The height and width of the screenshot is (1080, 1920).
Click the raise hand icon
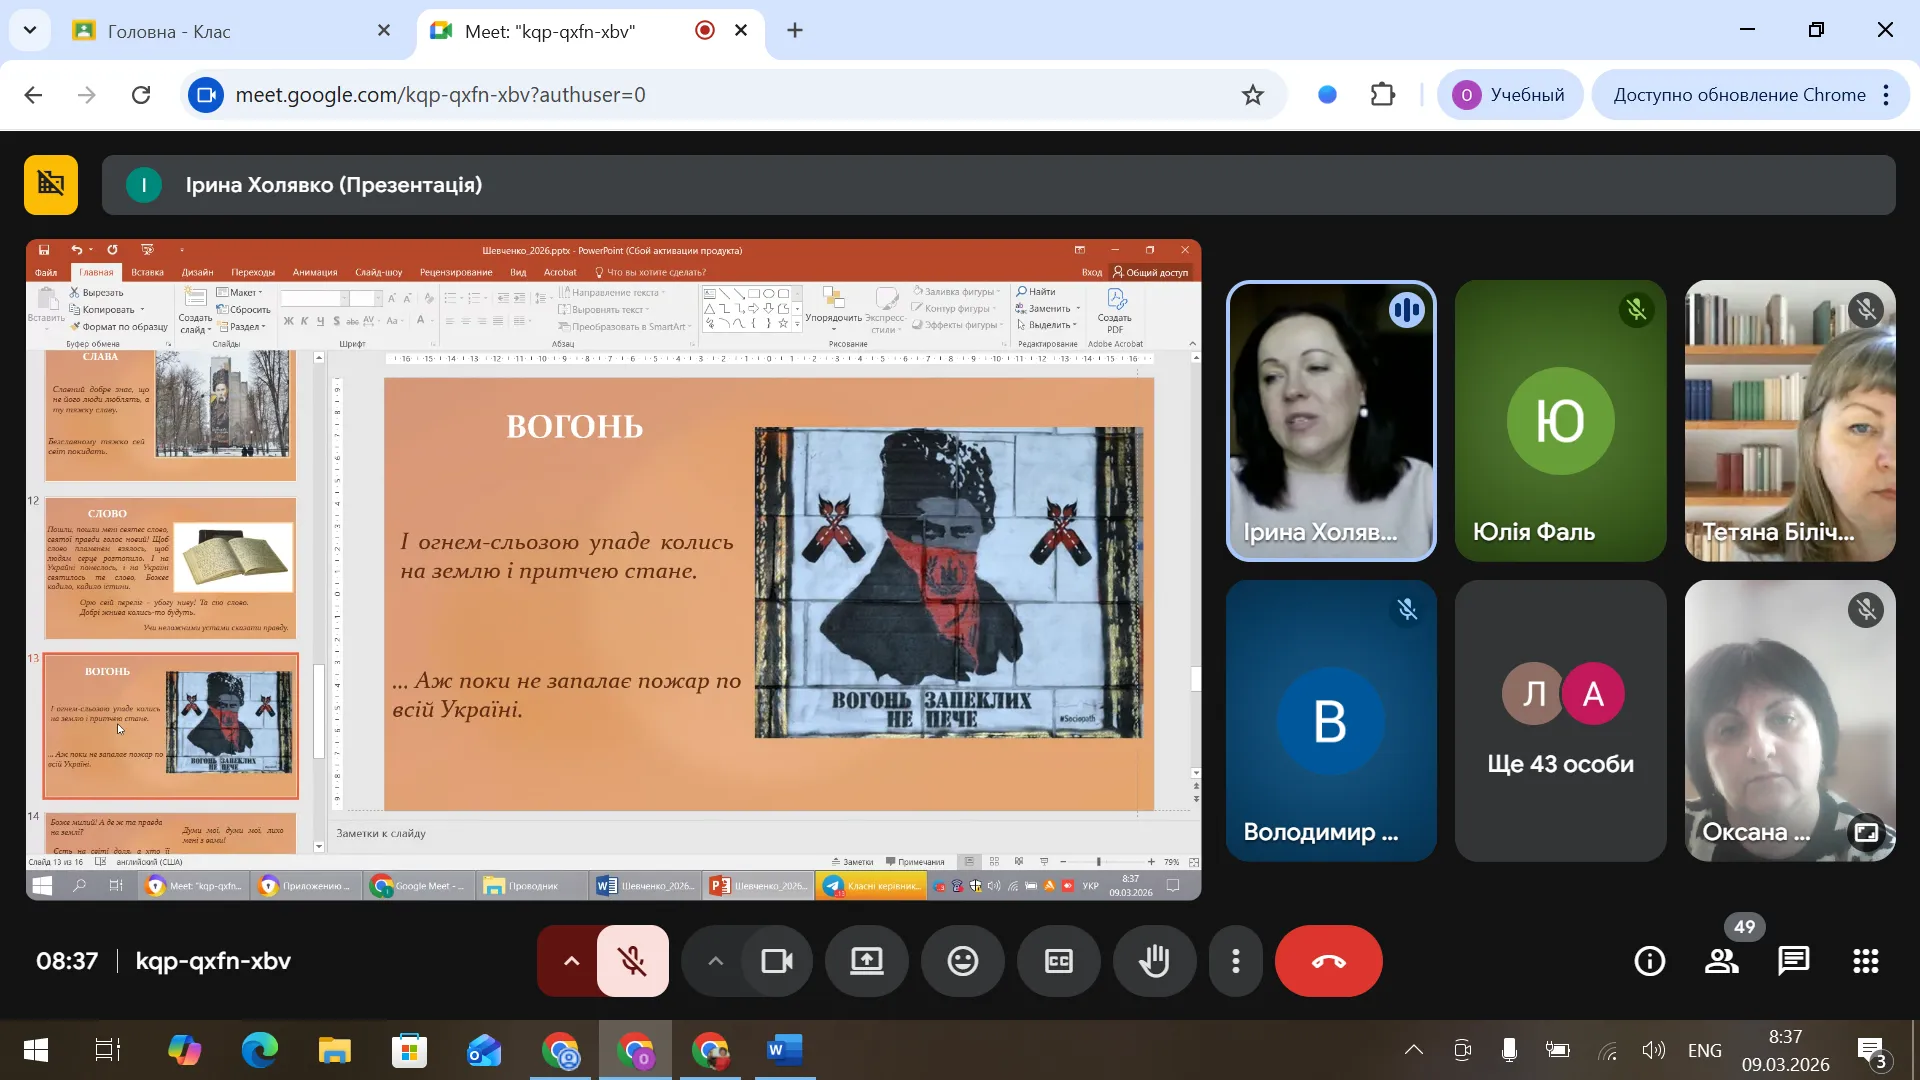pyautogui.click(x=1154, y=962)
